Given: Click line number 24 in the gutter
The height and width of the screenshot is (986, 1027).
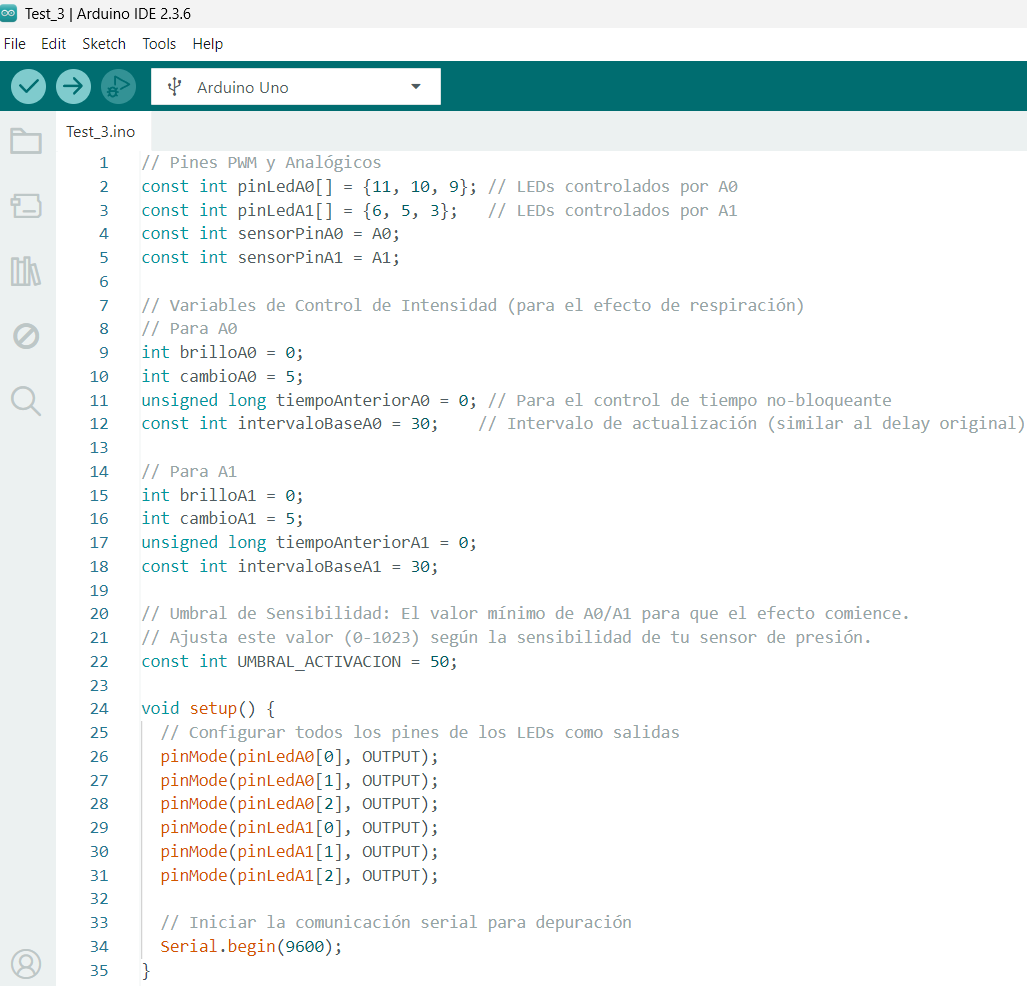Looking at the screenshot, I should pyautogui.click(x=99, y=709).
